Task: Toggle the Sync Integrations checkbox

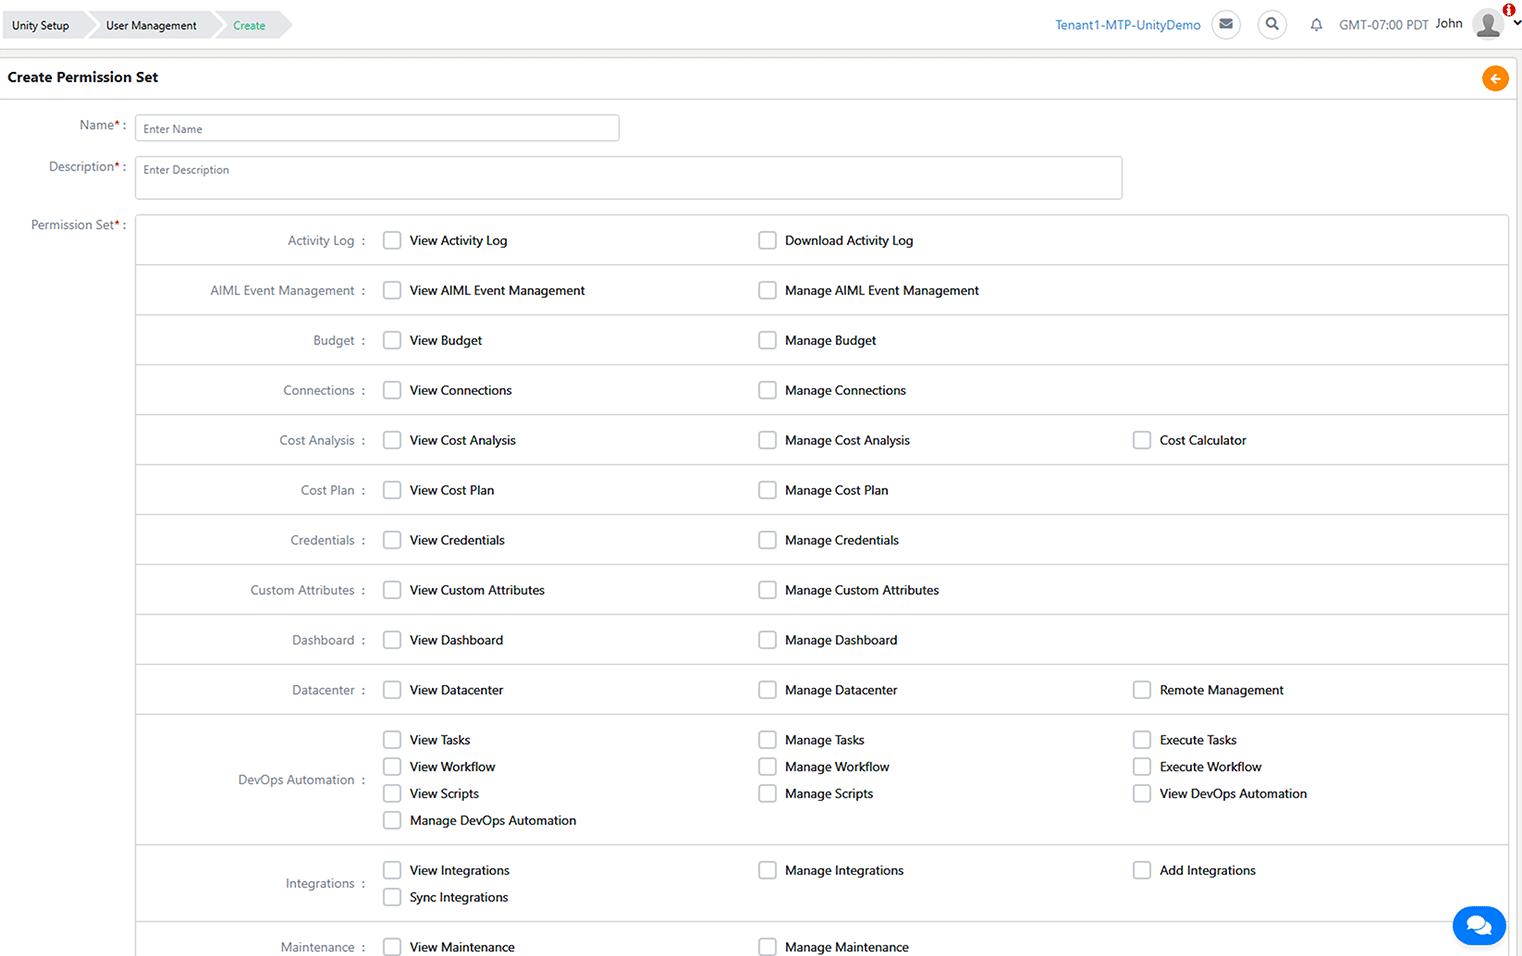Action: tap(392, 897)
